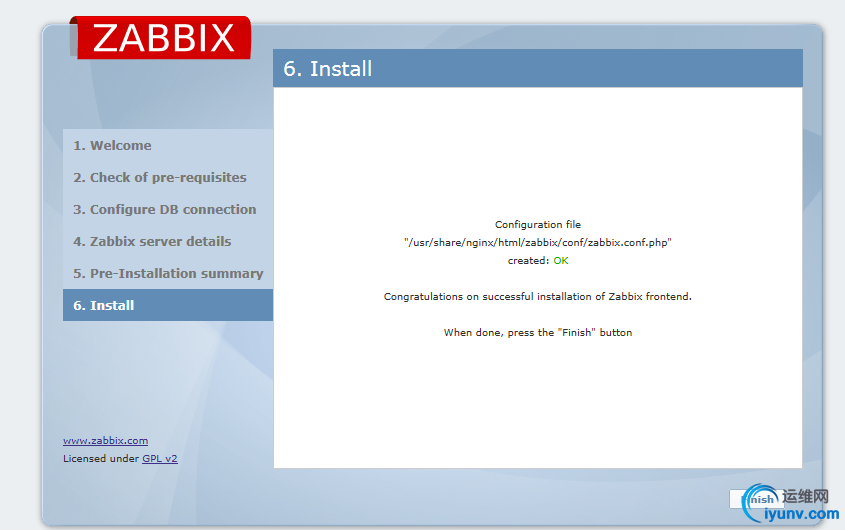Select step 1. Welcome
Viewport: 845px width, 530px height.
[x=112, y=146]
